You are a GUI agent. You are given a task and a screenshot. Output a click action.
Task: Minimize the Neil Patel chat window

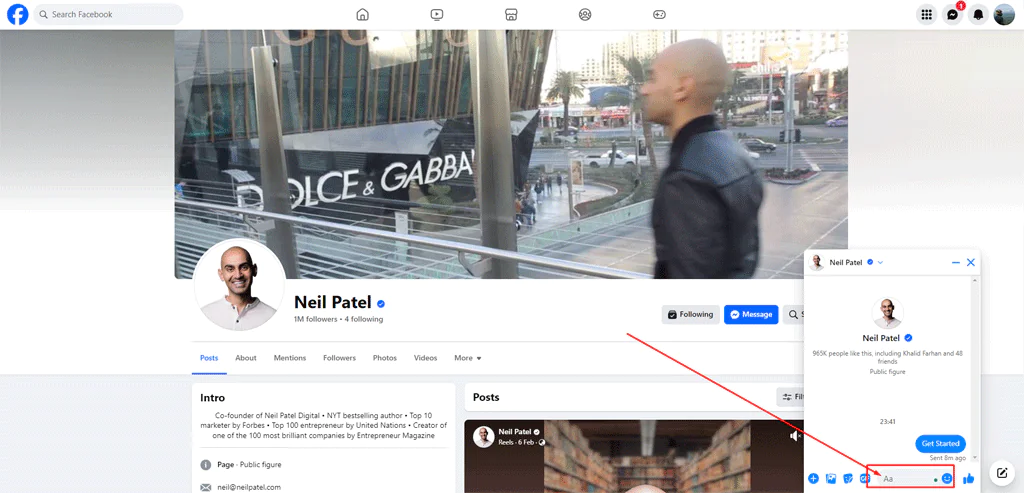(955, 262)
